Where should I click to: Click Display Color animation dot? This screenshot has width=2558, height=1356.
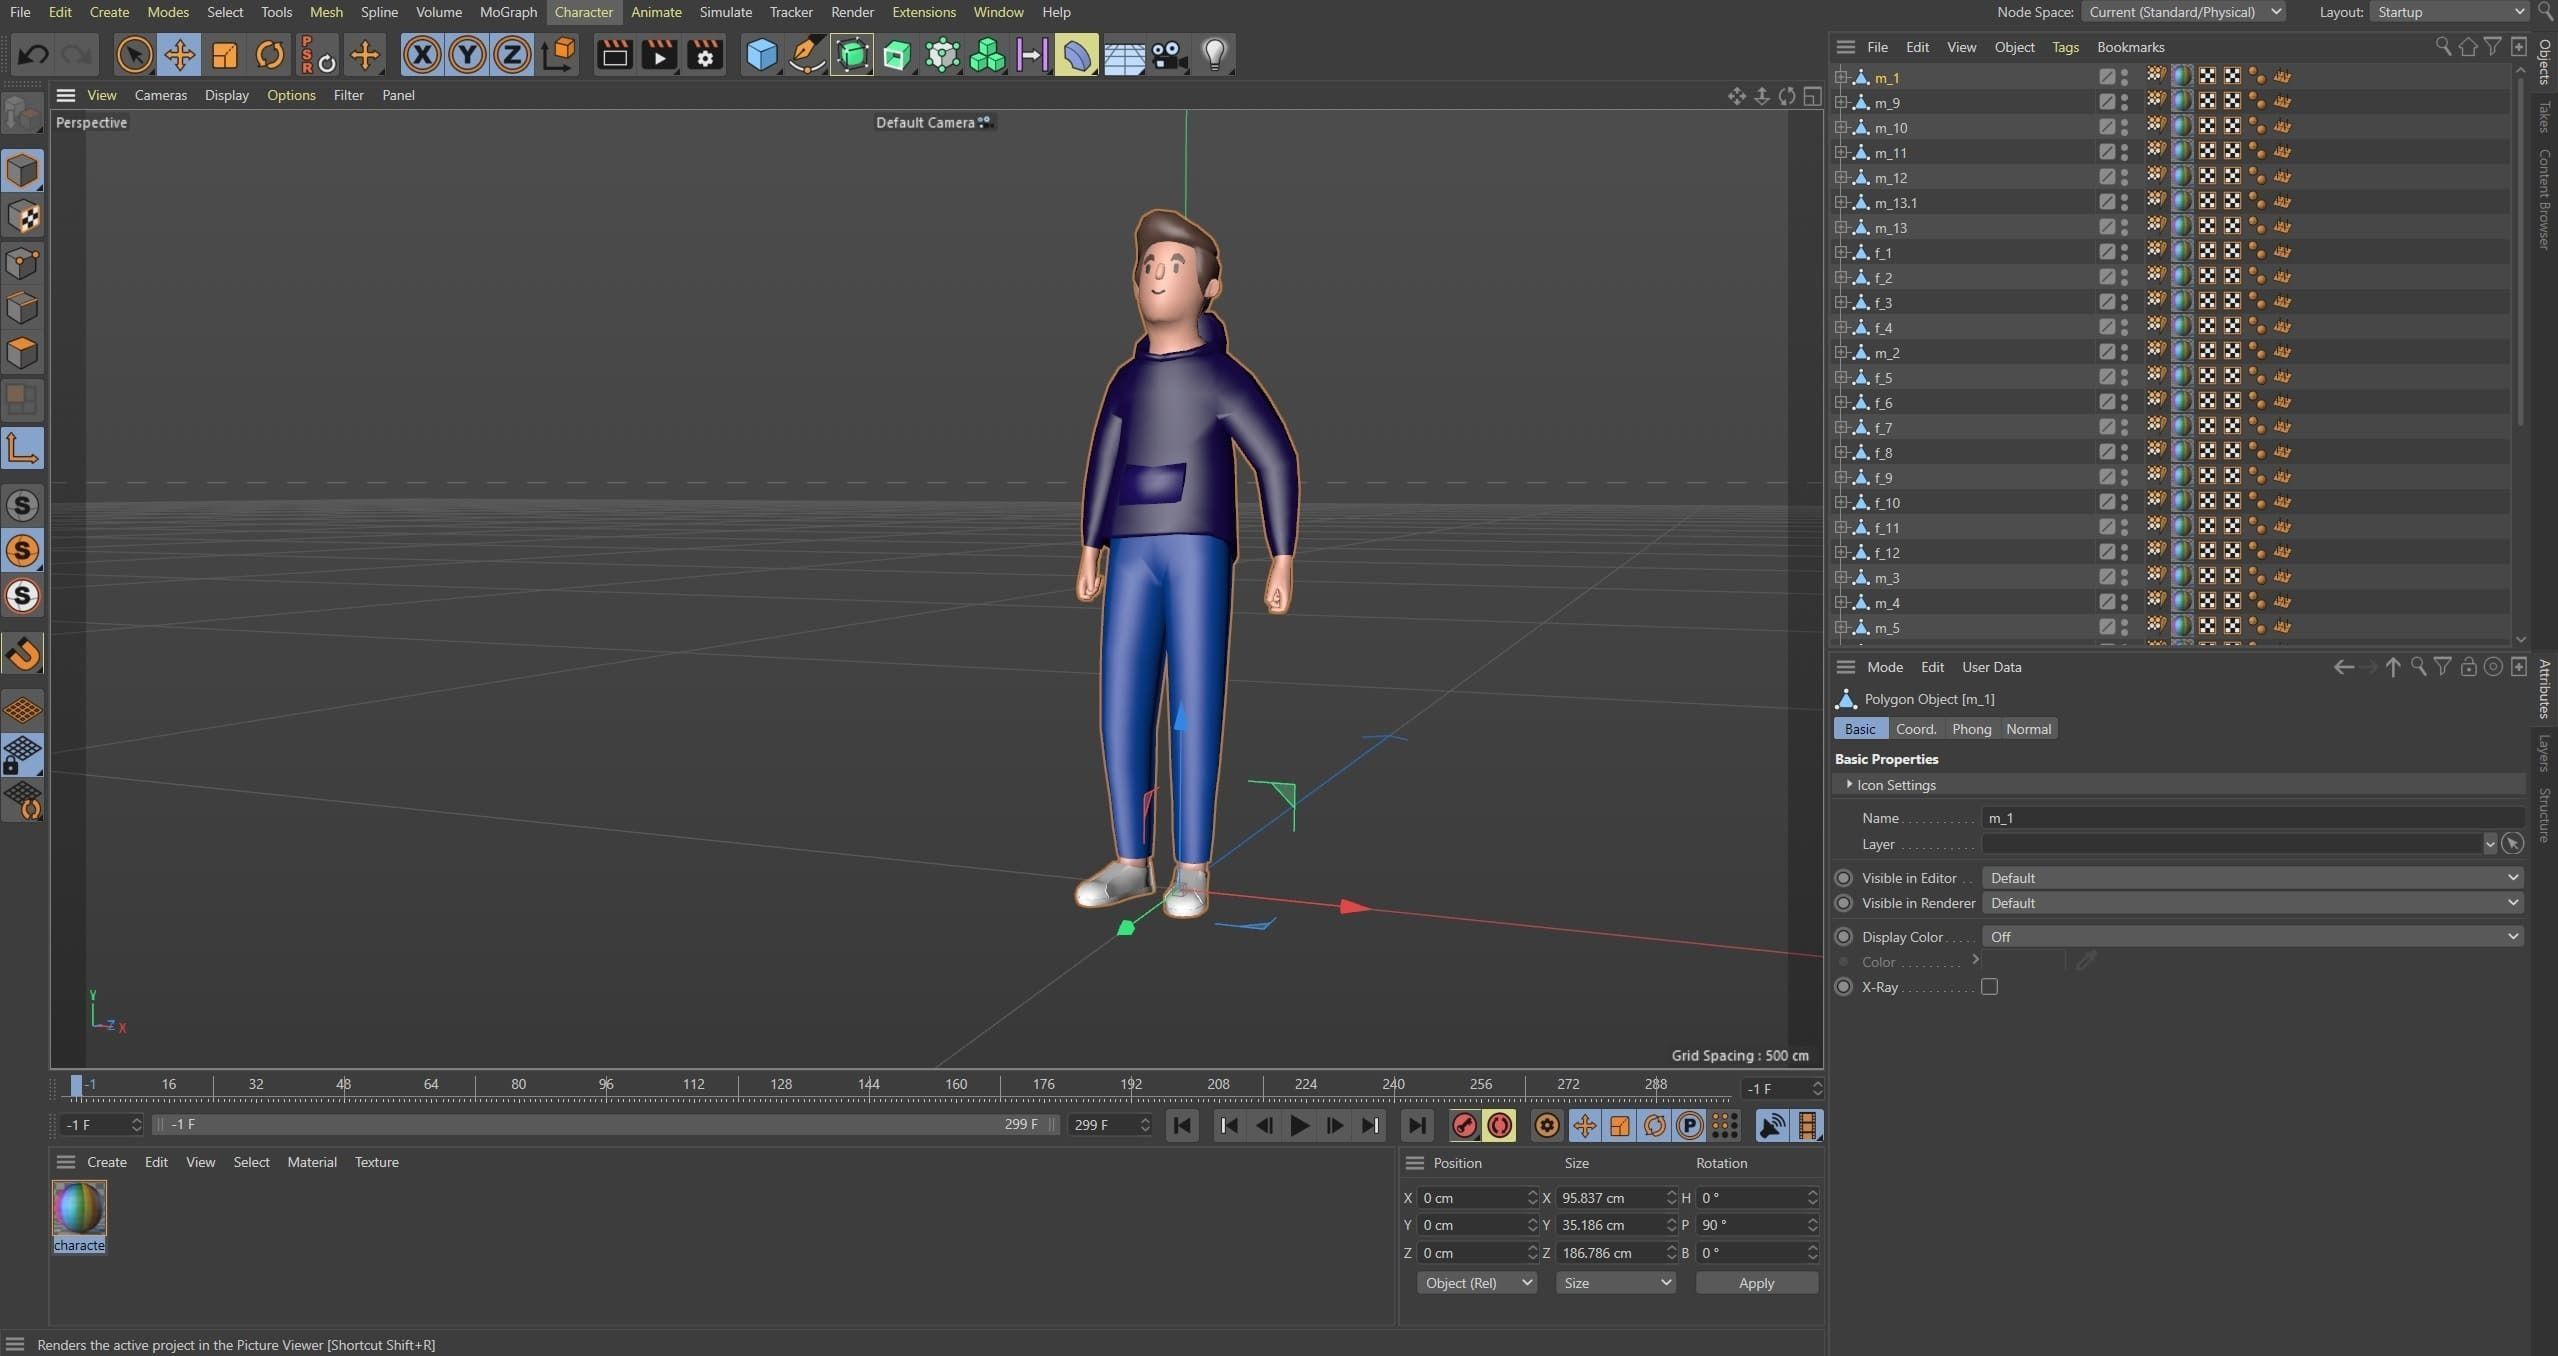coord(1844,937)
